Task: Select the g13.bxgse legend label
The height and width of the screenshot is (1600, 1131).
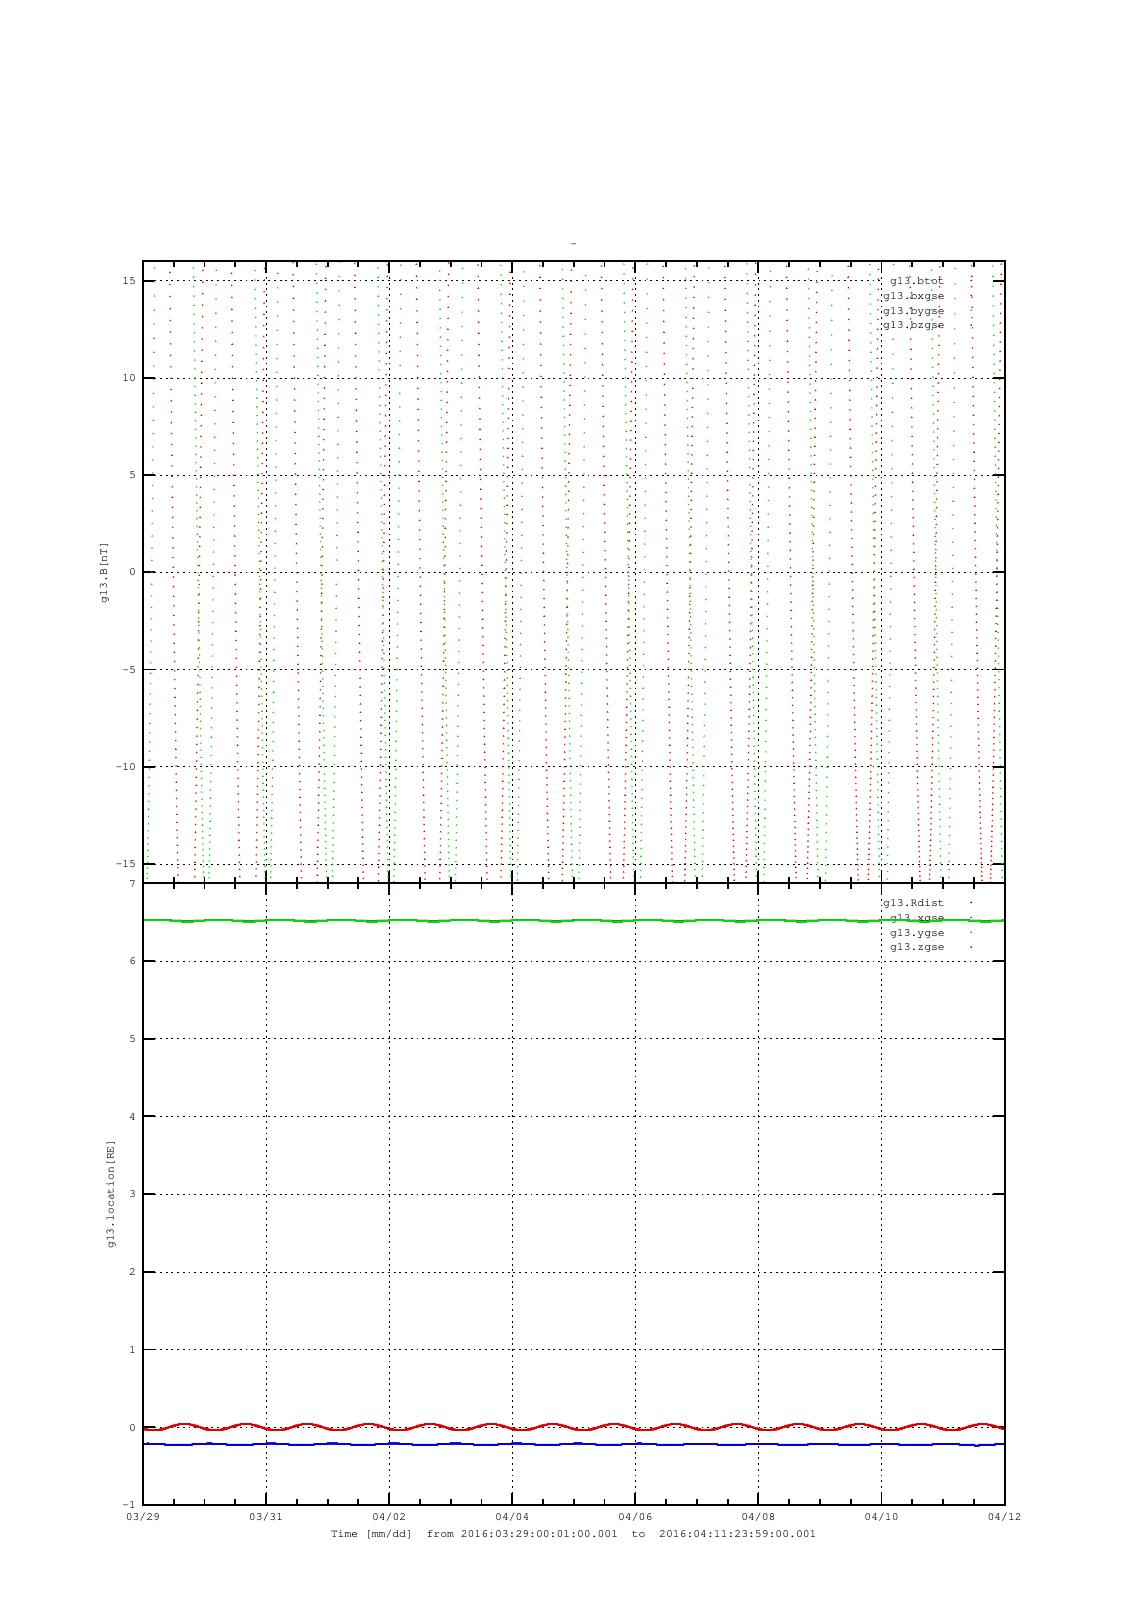Action: (912, 296)
